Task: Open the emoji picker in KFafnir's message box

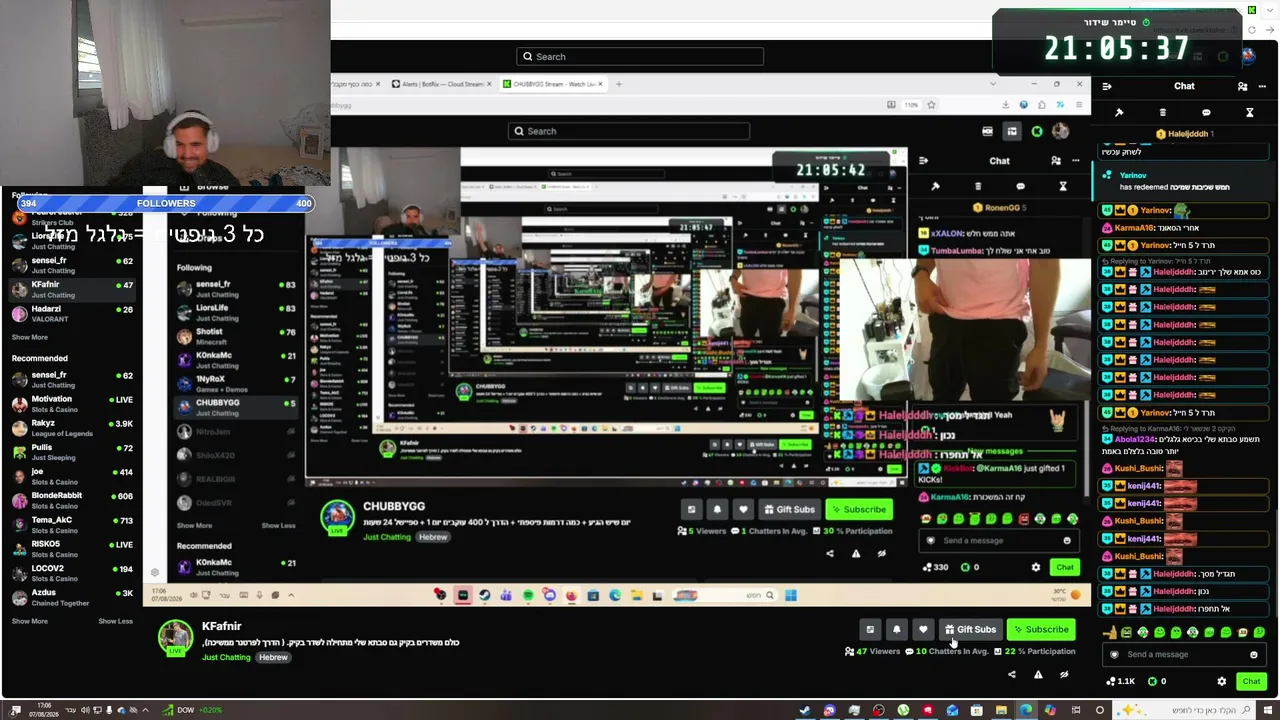Action: coord(1253,655)
